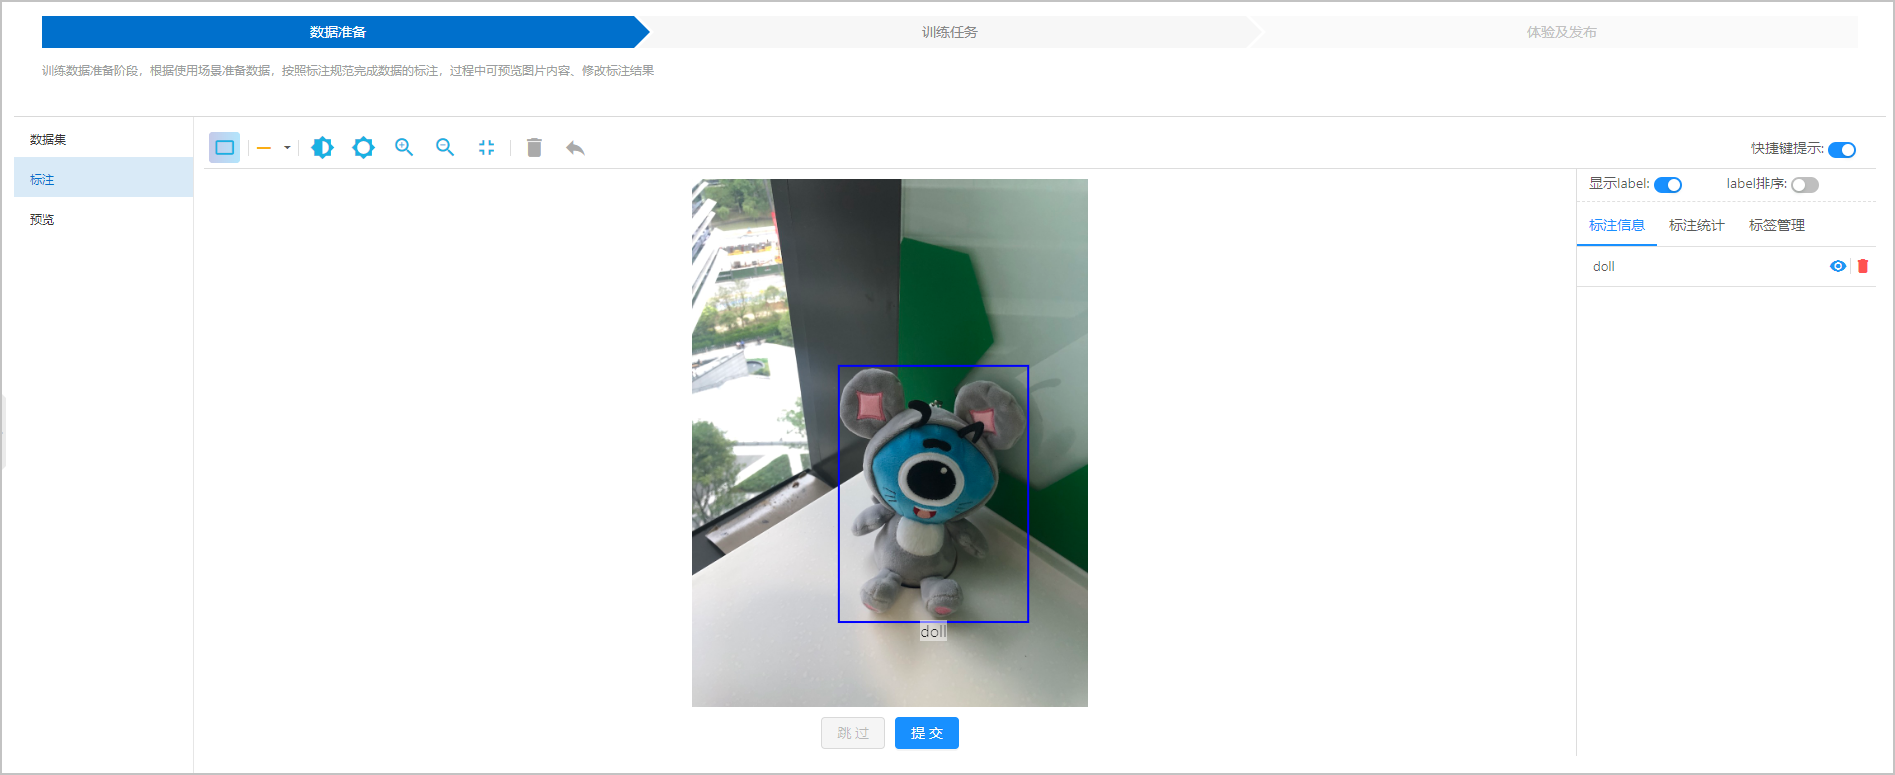Click the blue bounding box around the doll

point(933,494)
